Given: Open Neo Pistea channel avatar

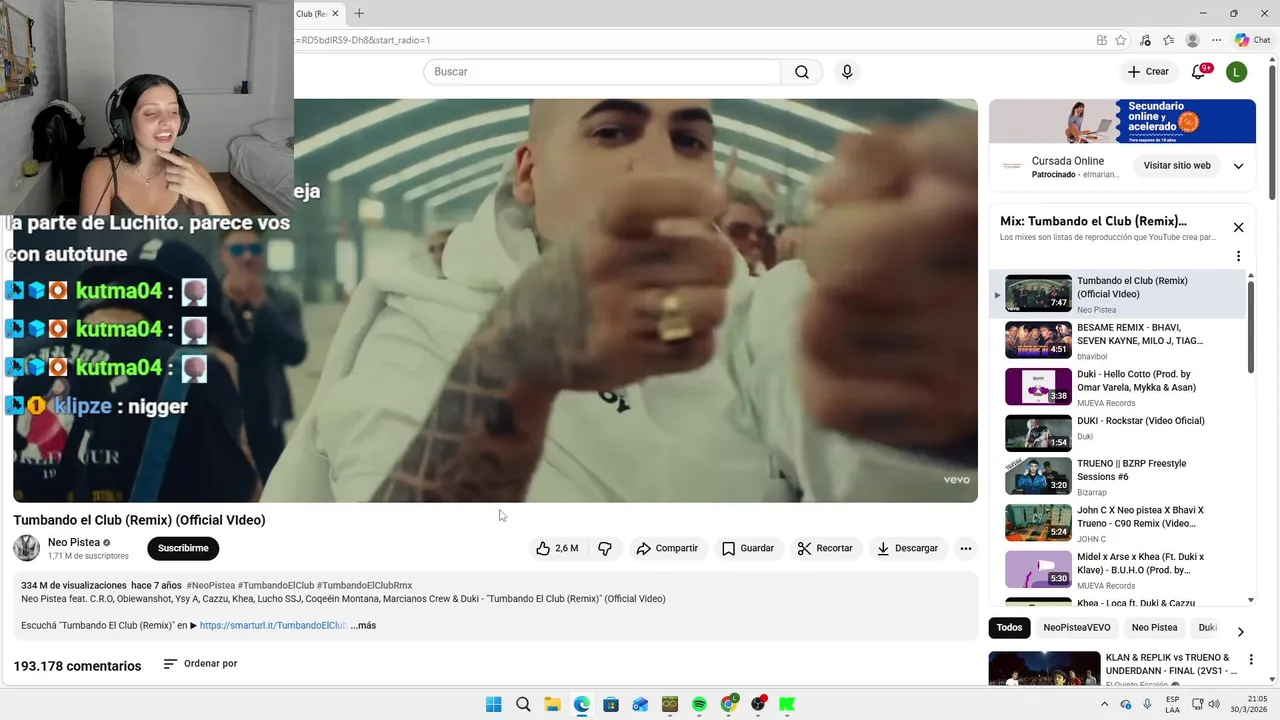Looking at the screenshot, I should click(x=26, y=548).
